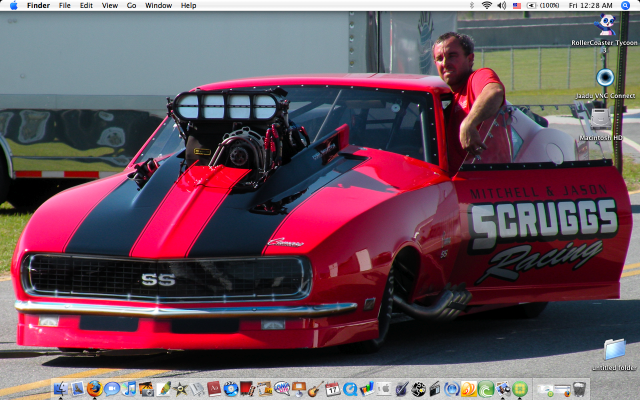The image size is (640, 400).
Task: Open the clapperboard video app in Dock
Action: click(434, 388)
